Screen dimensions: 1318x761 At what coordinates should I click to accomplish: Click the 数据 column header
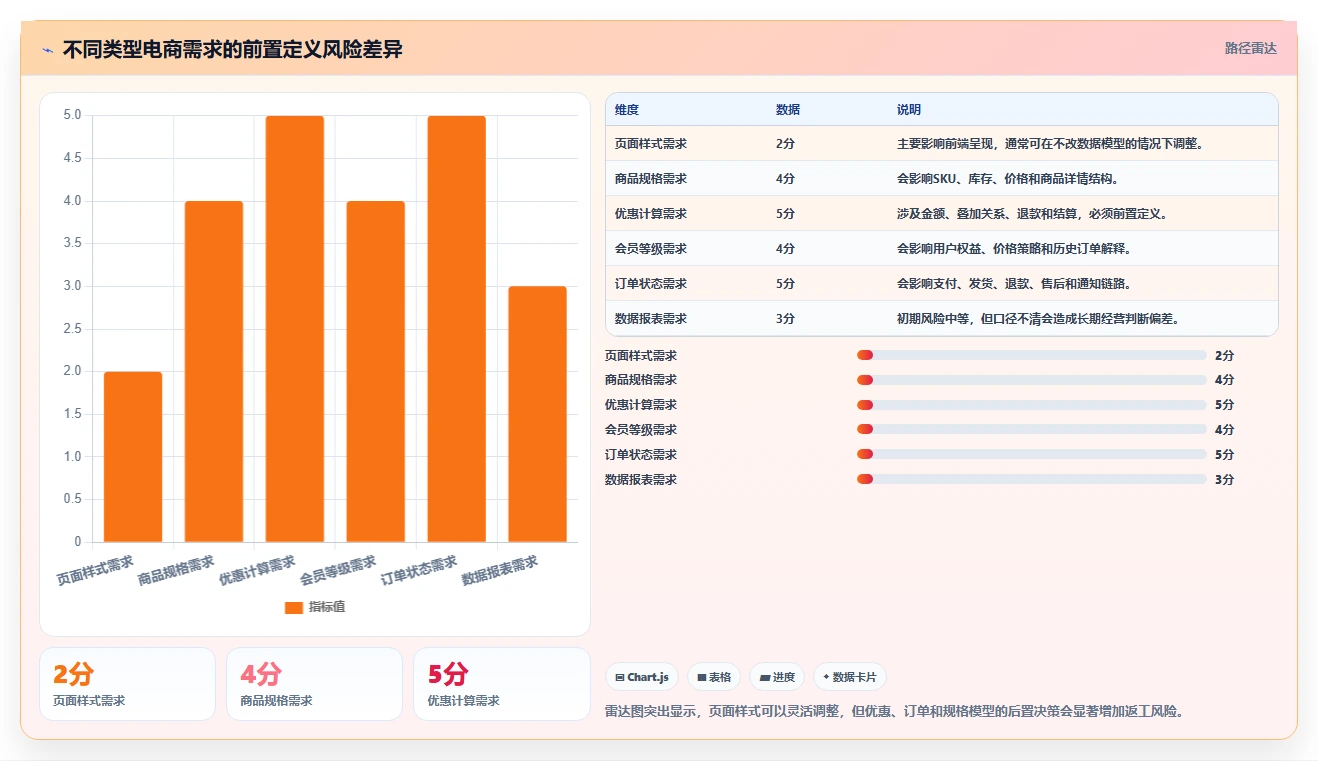(788, 110)
